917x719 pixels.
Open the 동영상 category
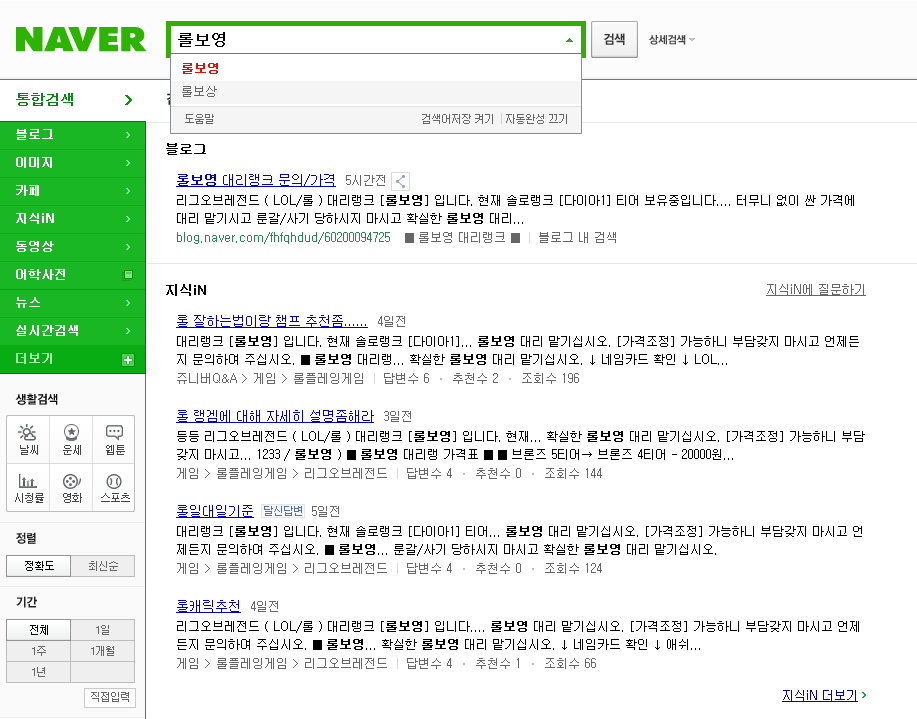click(x=73, y=246)
